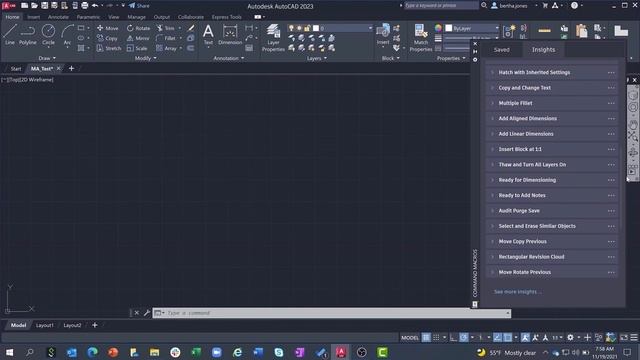Open options for Audit Purge Save macro

click(x=611, y=211)
